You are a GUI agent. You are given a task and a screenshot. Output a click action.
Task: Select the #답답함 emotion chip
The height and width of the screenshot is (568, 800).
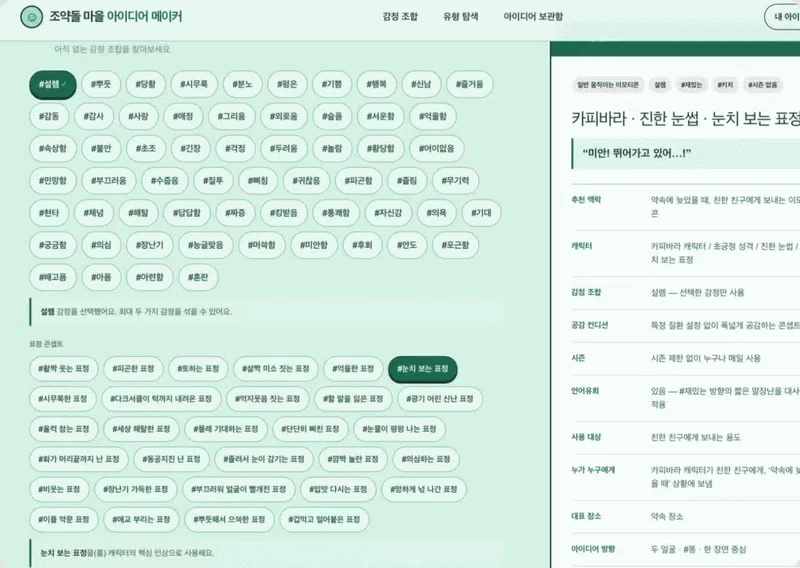pyautogui.click(x=187, y=213)
